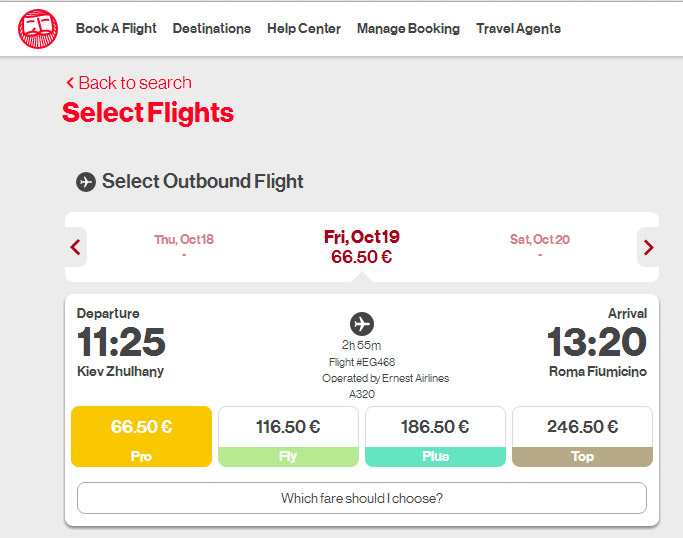This screenshot has height=538, width=683.
Task: Open the Travel Agents section
Action: pos(518,28)
